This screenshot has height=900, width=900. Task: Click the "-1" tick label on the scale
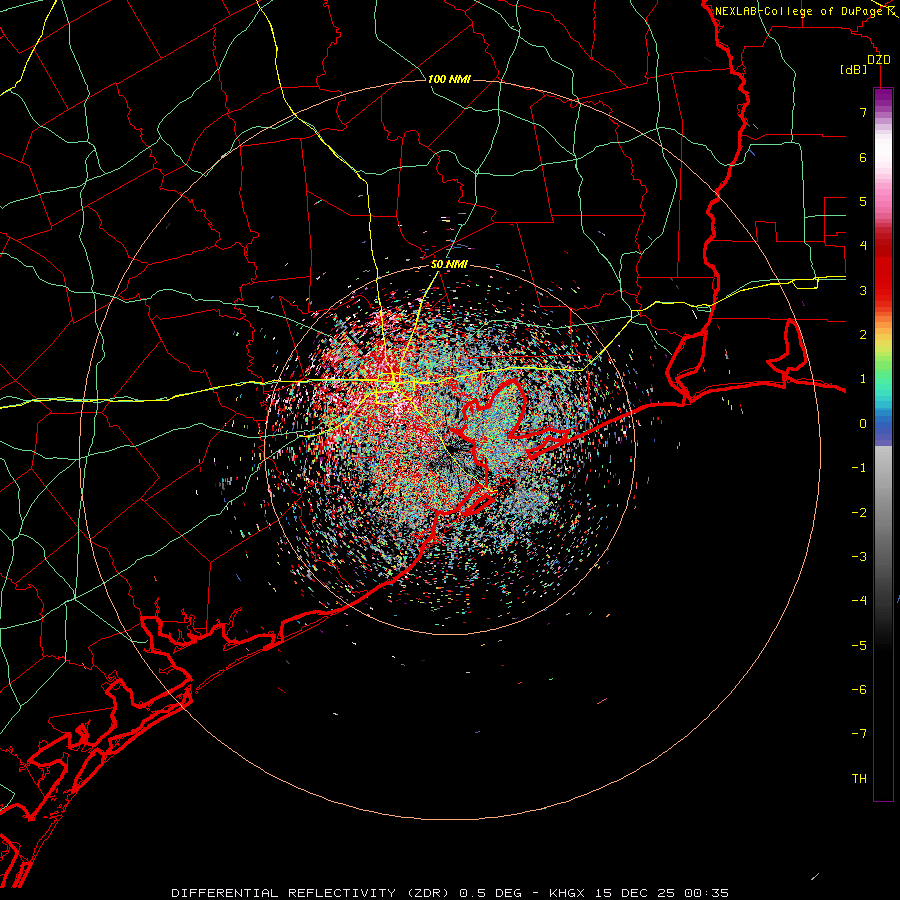pos(859,468)
